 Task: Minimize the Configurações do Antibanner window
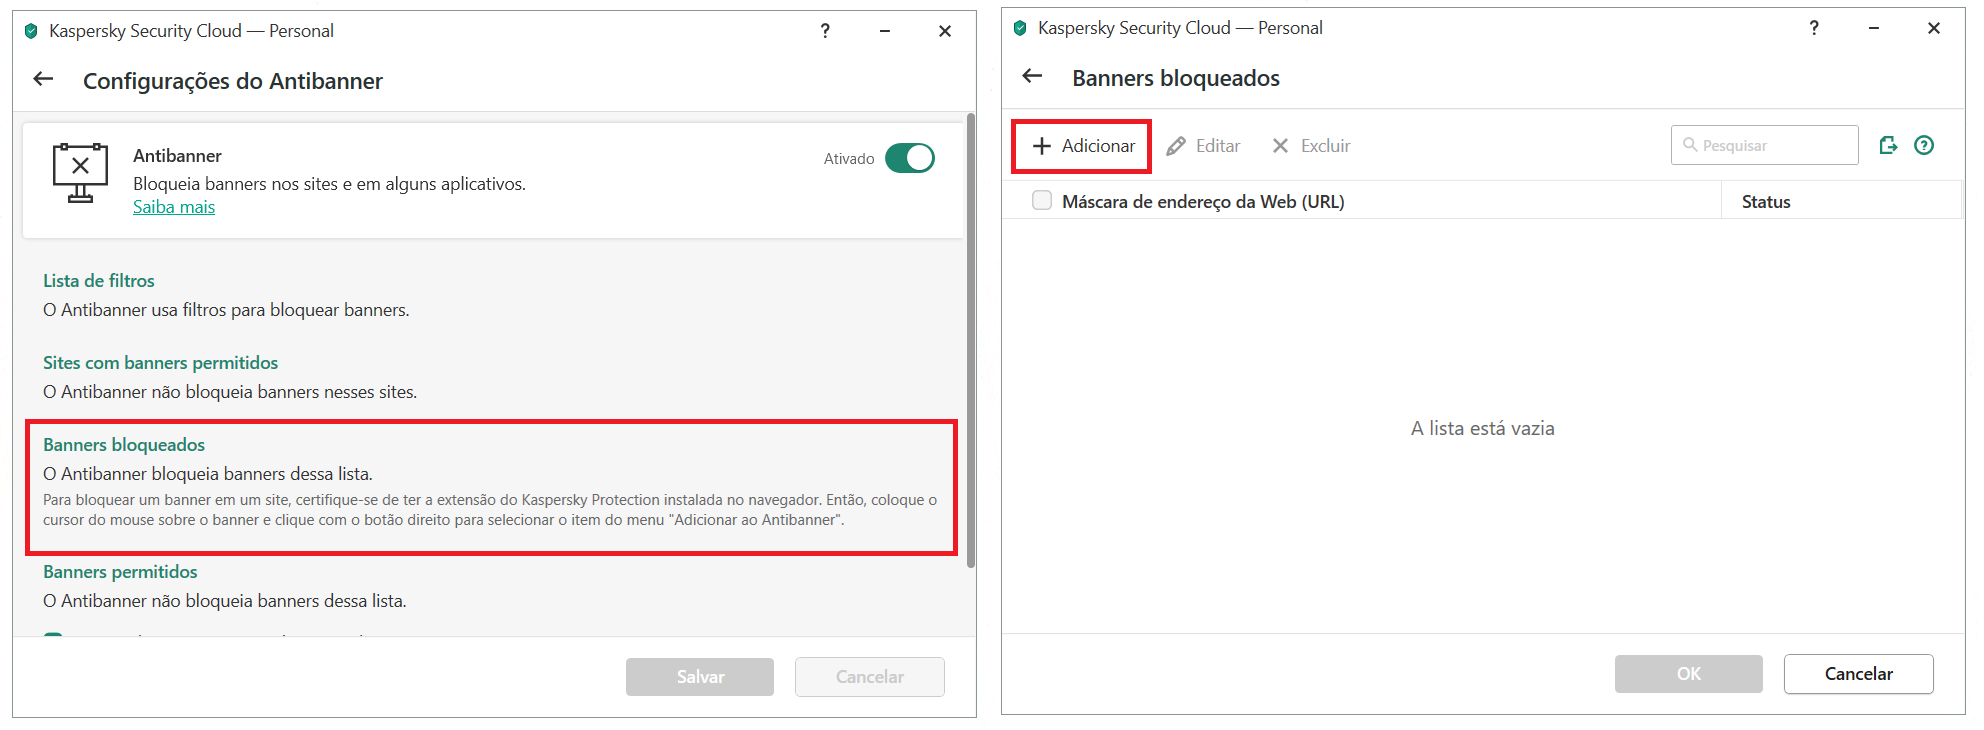[x=885, y=31]
